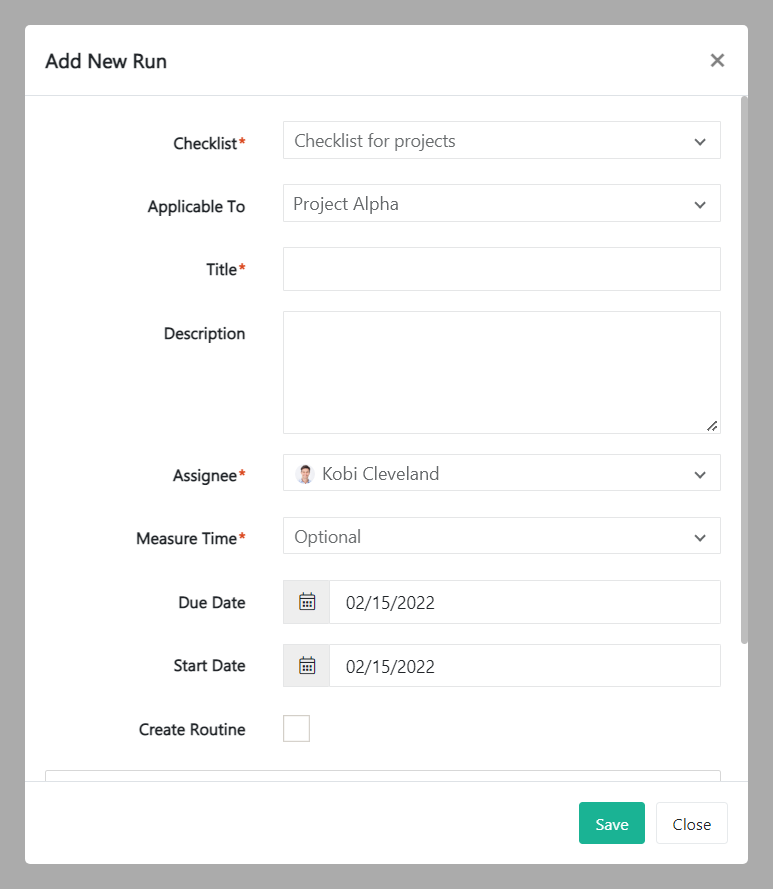Click the modal's vertical scrollbar

click(743, 370)
